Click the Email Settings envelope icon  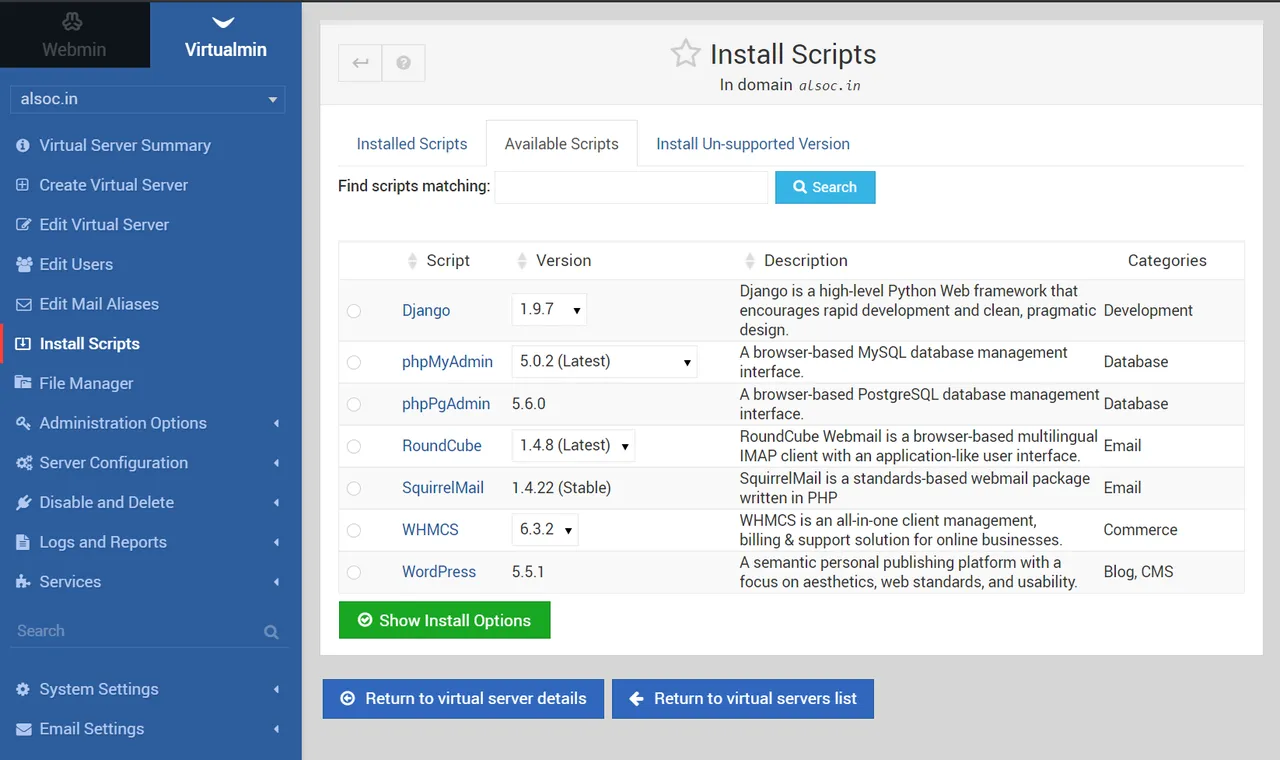(23, 729)
